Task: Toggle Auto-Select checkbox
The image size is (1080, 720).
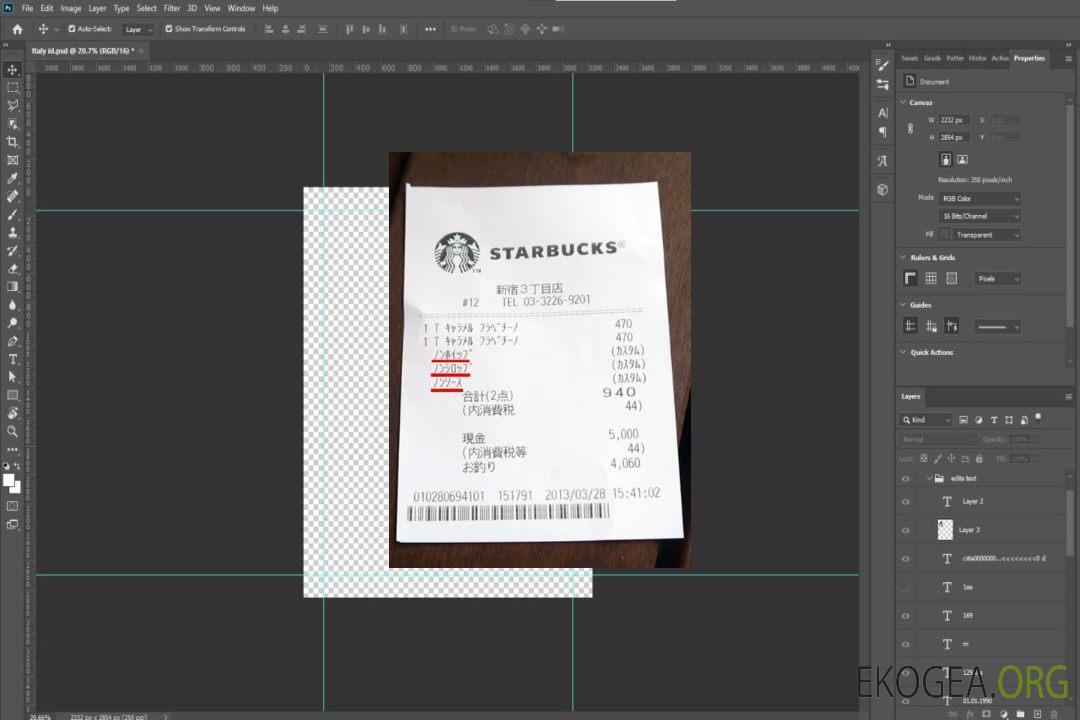Action: 72,29
